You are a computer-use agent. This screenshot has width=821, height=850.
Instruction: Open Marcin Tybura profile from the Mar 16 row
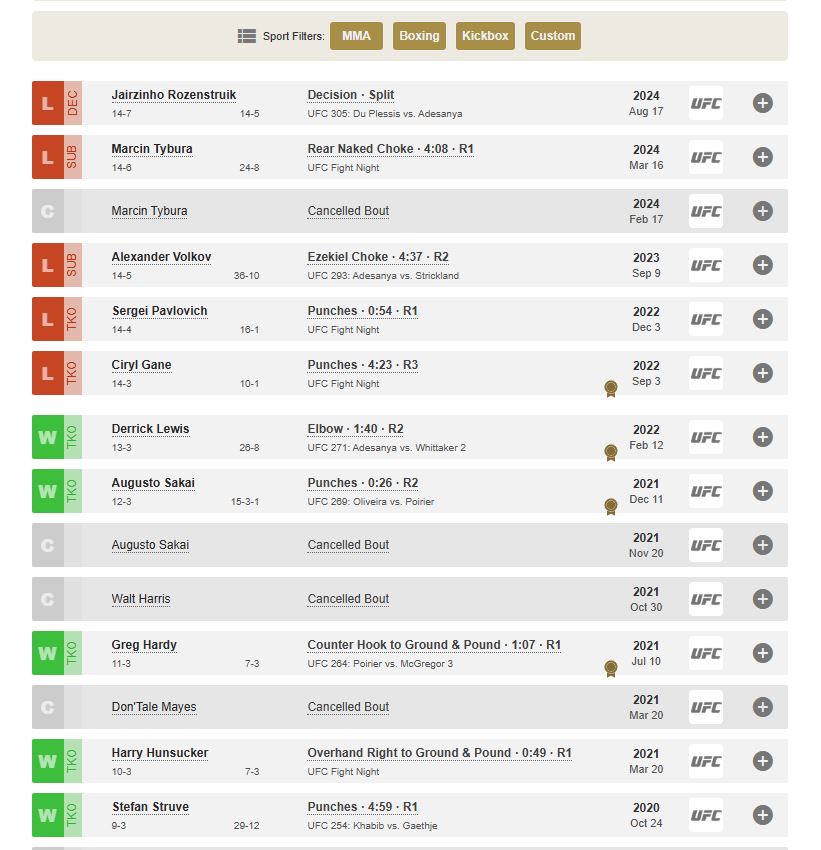pos(152,149)
